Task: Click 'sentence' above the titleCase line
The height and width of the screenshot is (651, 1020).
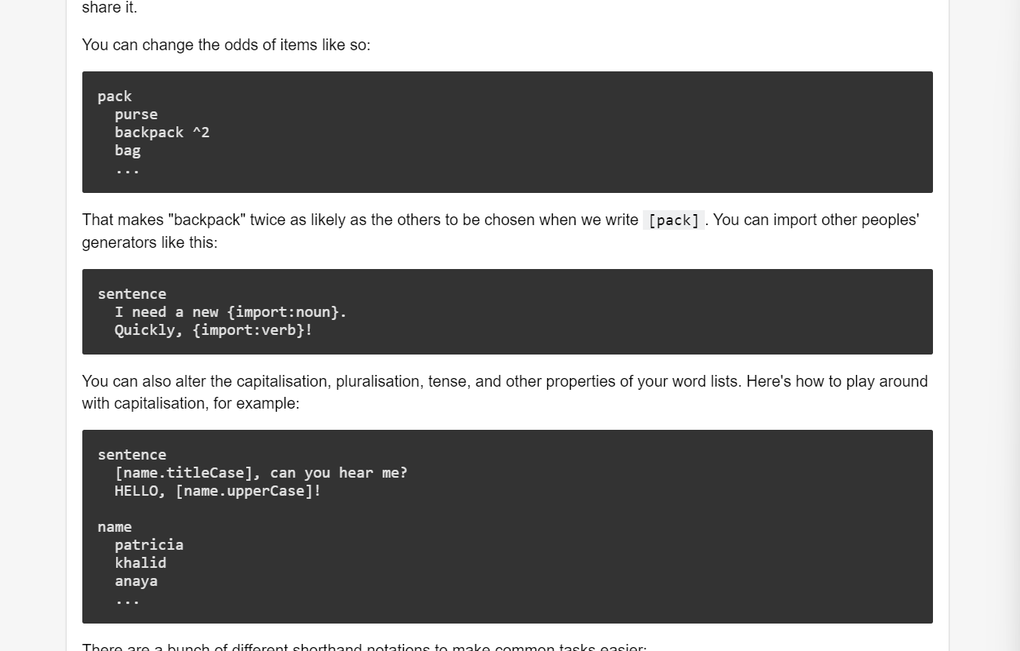Action: pyautogui.click(x=132, y=455)
